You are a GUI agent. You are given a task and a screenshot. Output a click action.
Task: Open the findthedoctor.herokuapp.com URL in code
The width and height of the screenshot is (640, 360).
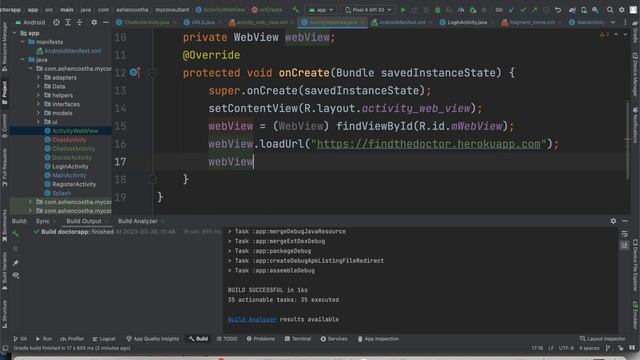point(429,144)
